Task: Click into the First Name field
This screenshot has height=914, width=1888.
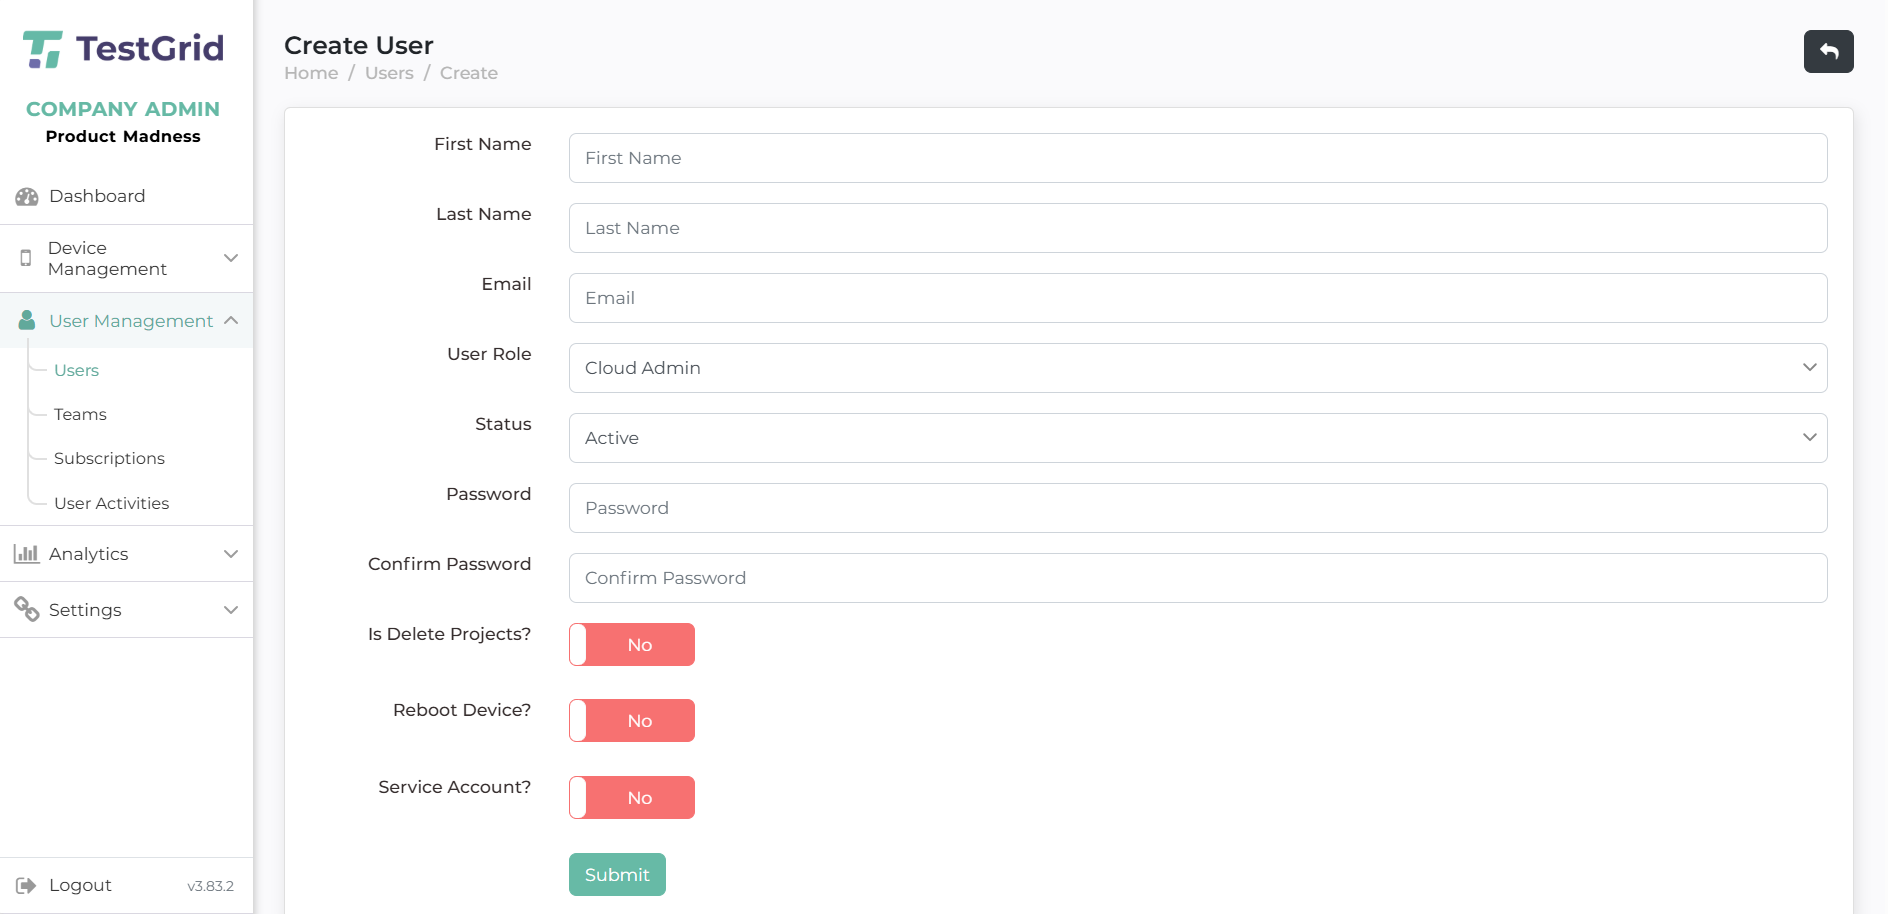Action: click(1197, 158)
